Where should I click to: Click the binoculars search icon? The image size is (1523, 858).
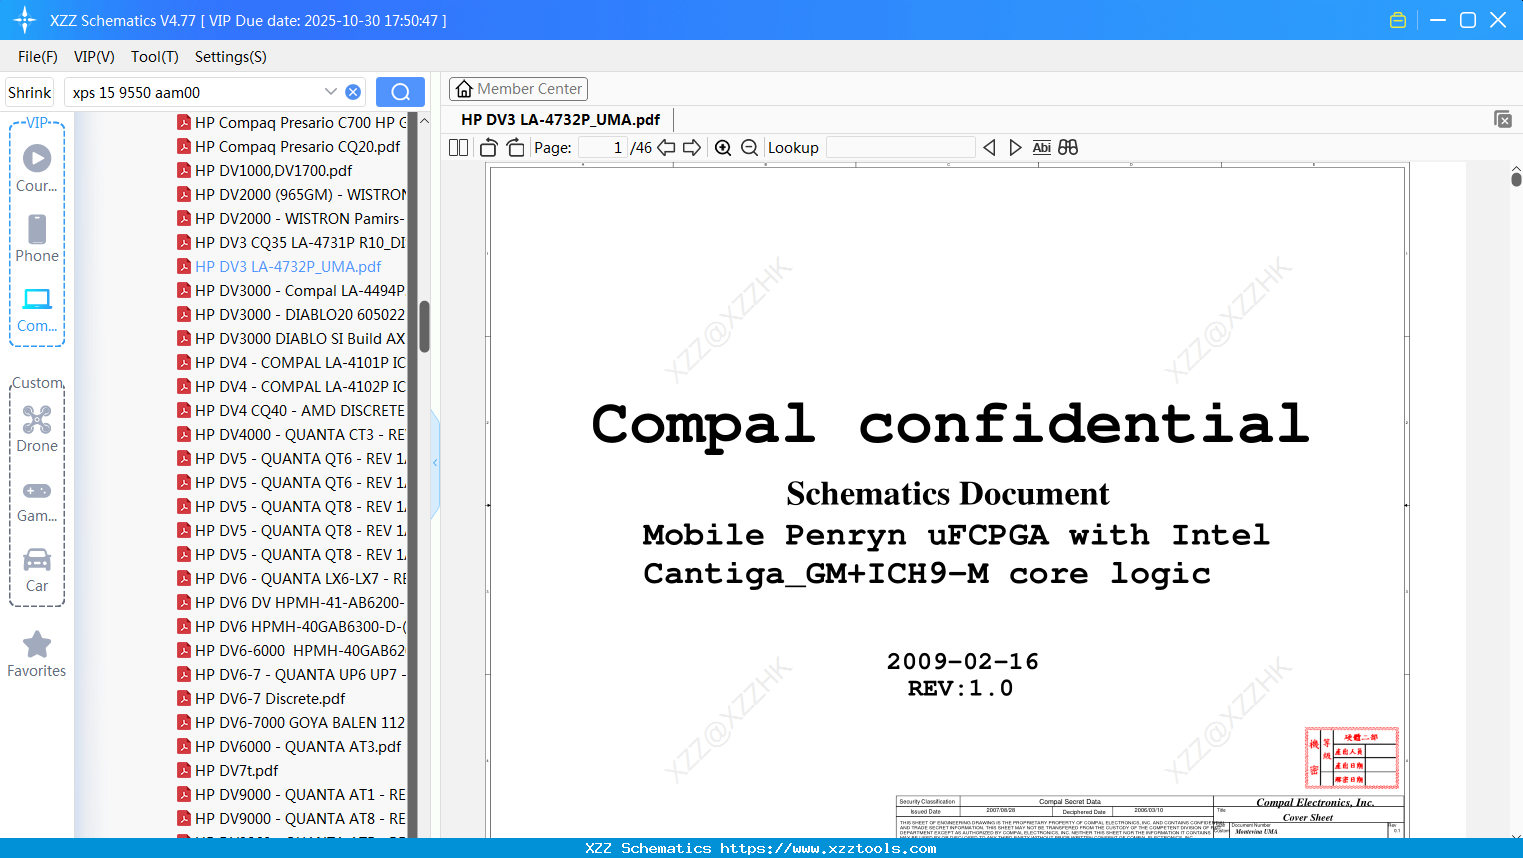coord(1068,147)
